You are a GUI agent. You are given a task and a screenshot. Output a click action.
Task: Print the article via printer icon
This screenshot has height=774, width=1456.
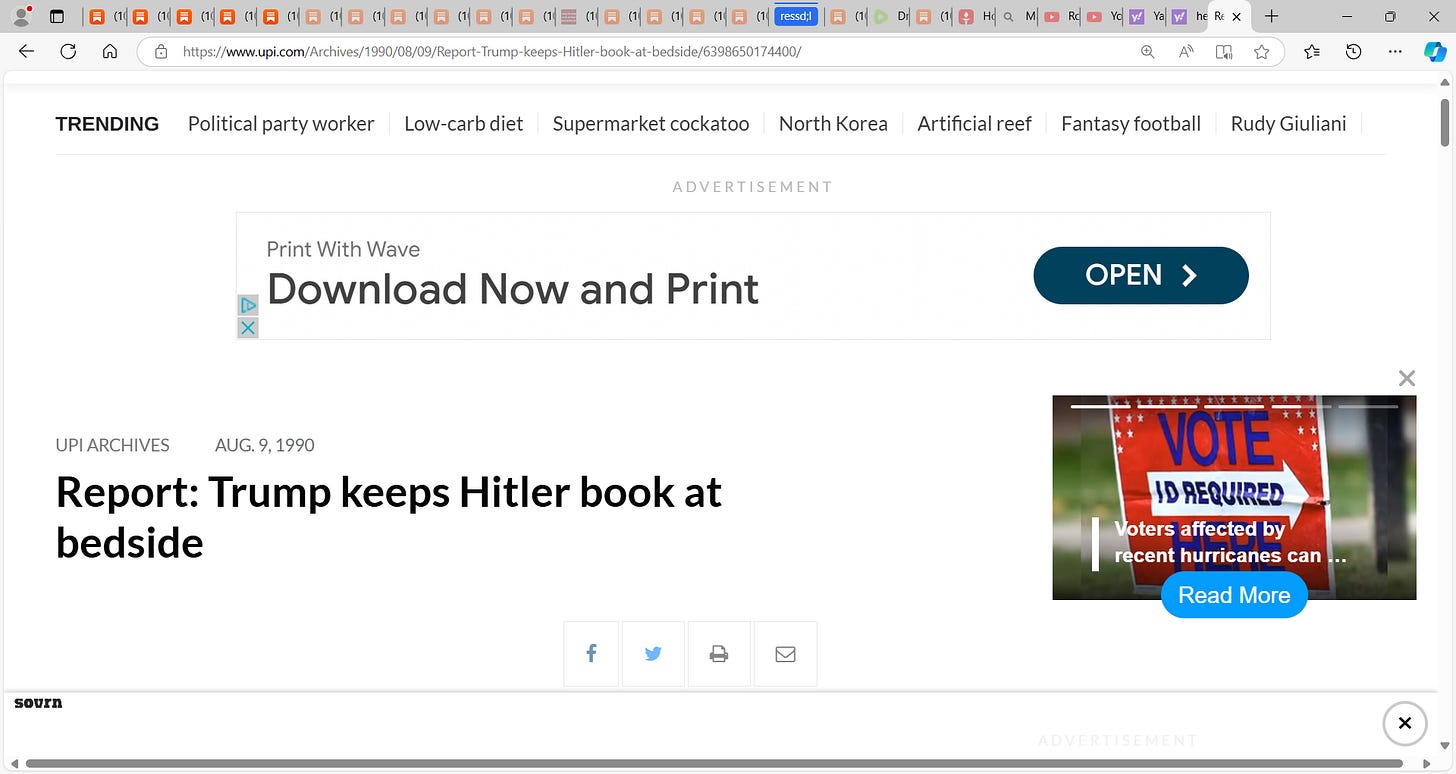click(718, 654)
